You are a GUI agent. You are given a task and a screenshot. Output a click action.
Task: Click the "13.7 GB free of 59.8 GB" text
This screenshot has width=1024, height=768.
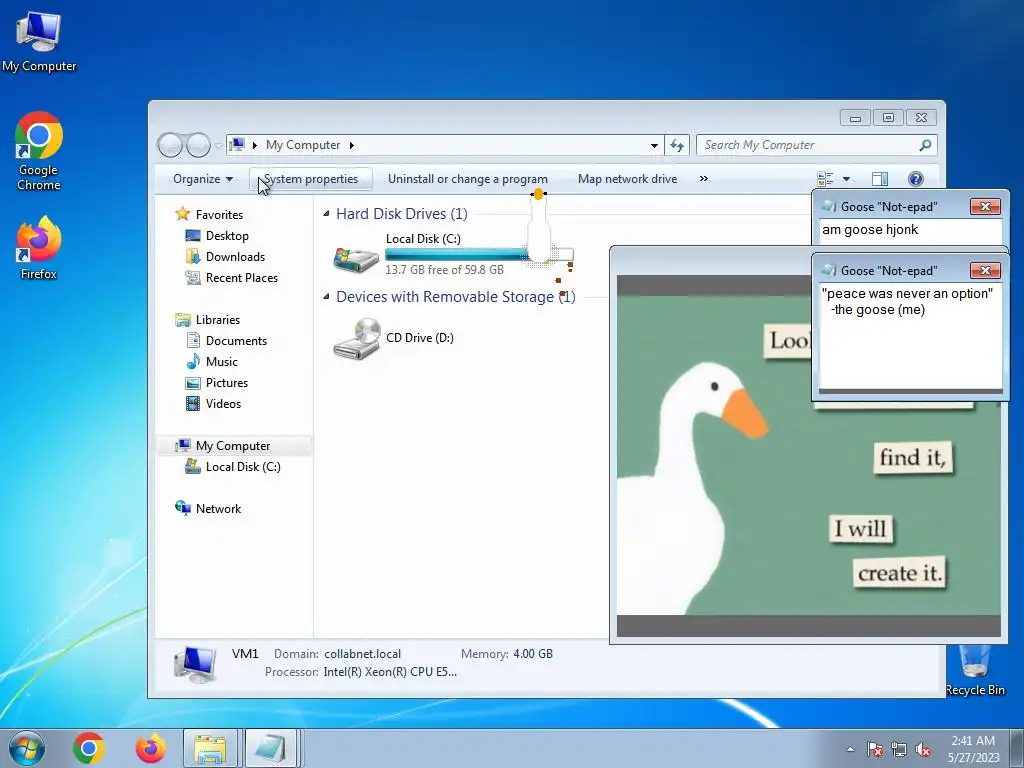point(444,270)
